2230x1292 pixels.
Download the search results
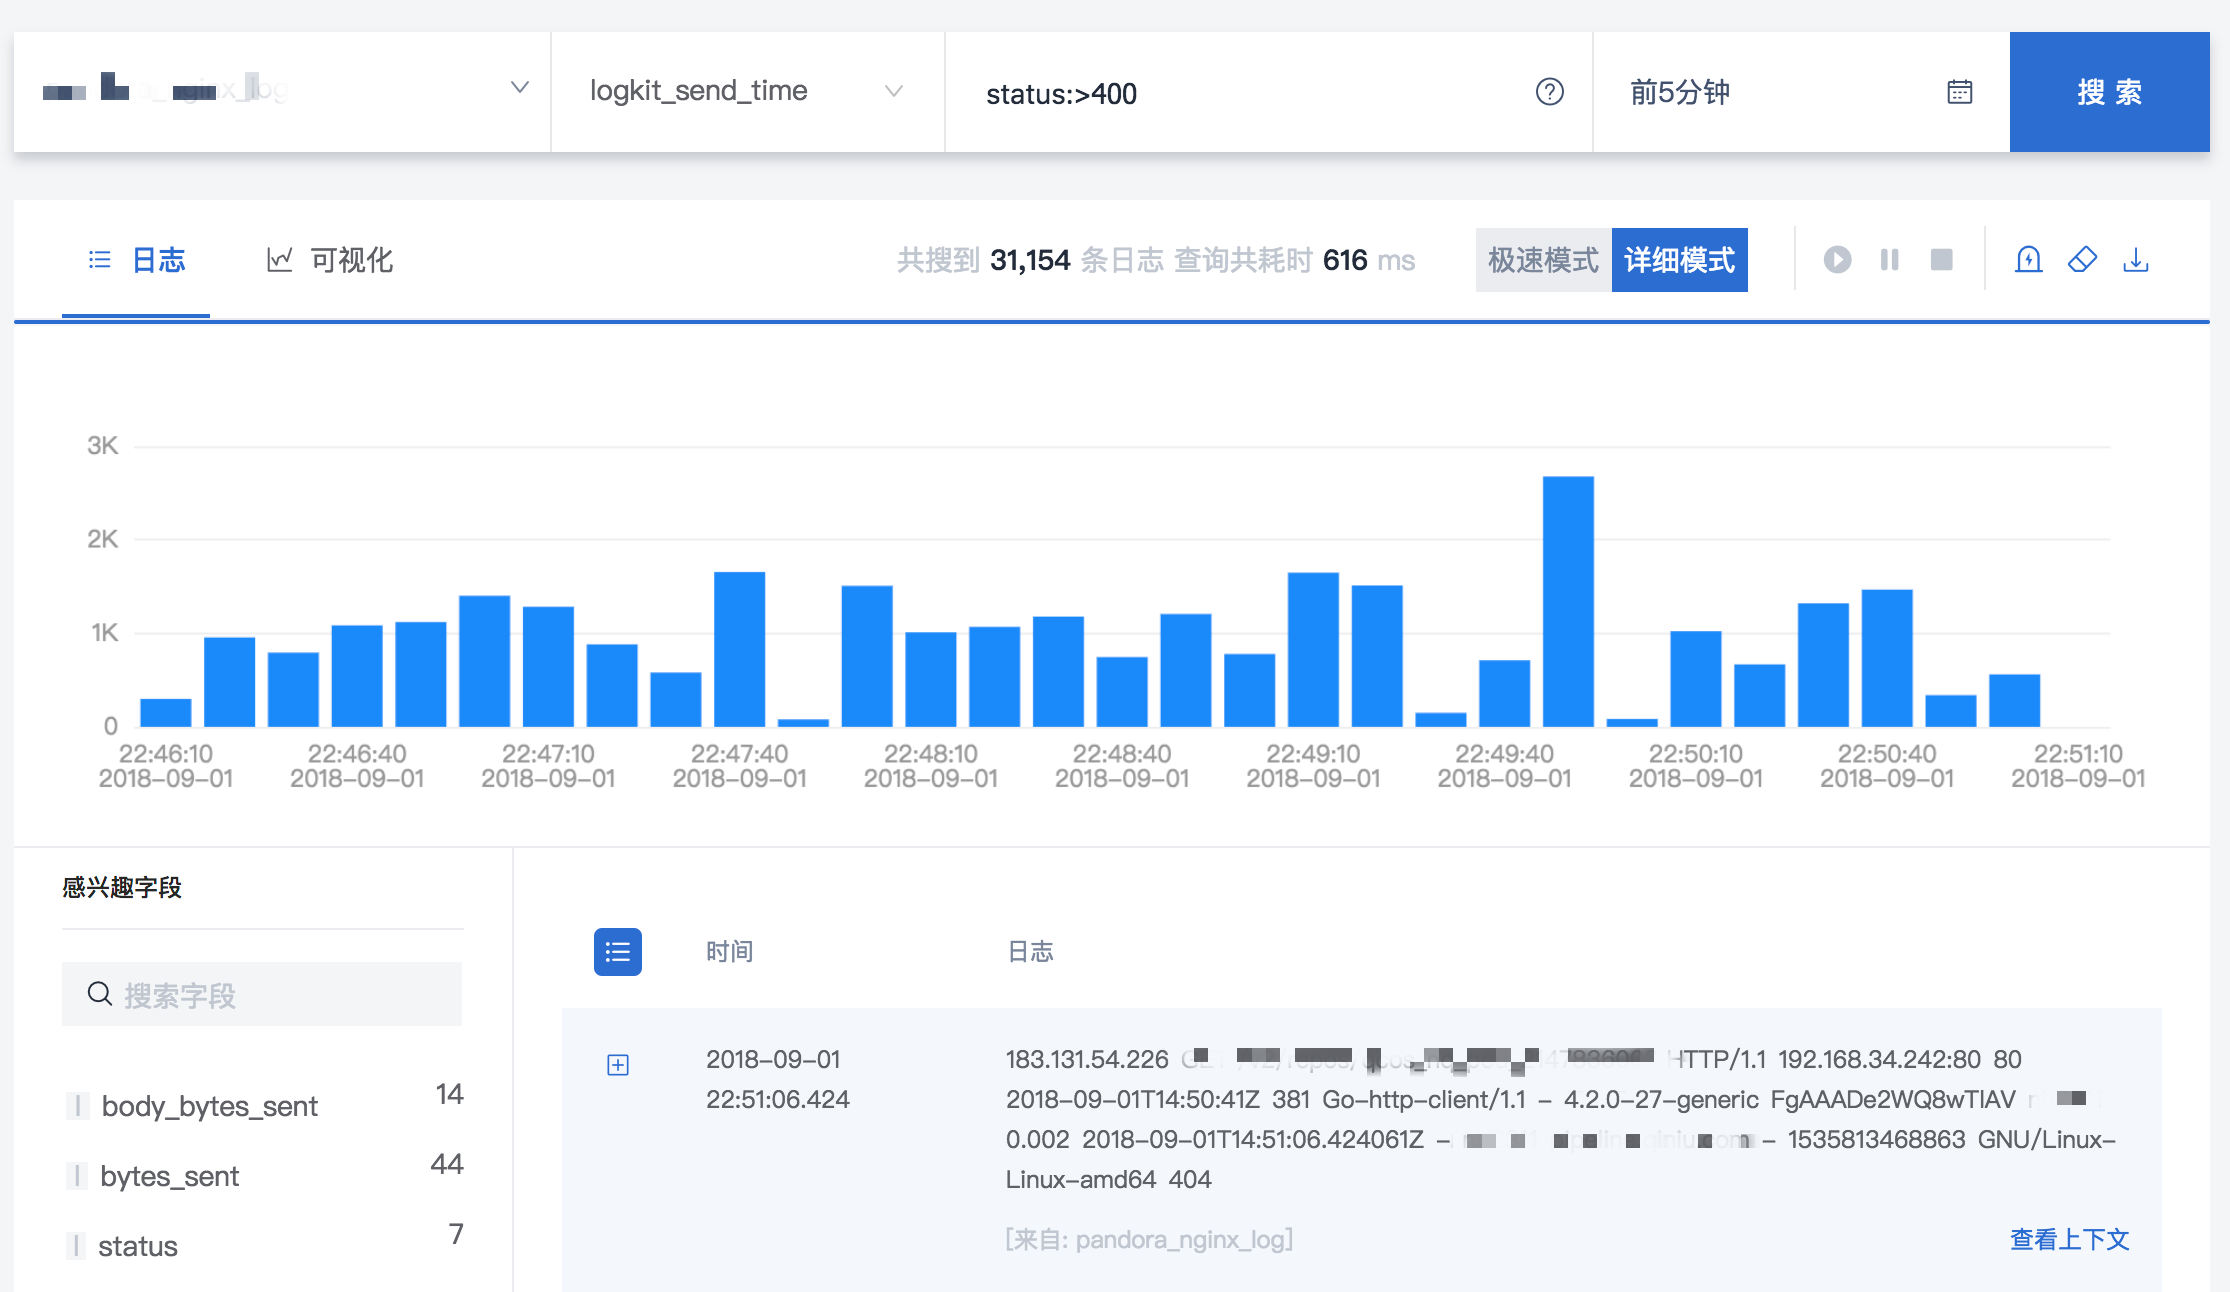click(2136, 260)
